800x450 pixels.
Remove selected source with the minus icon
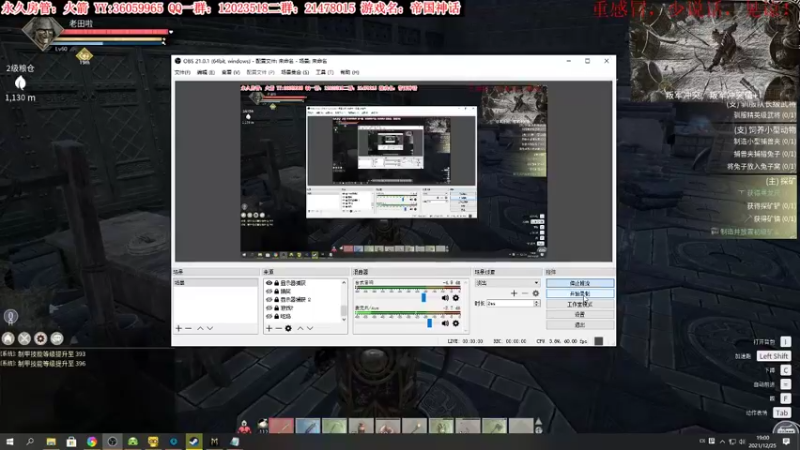coord(279,329)
